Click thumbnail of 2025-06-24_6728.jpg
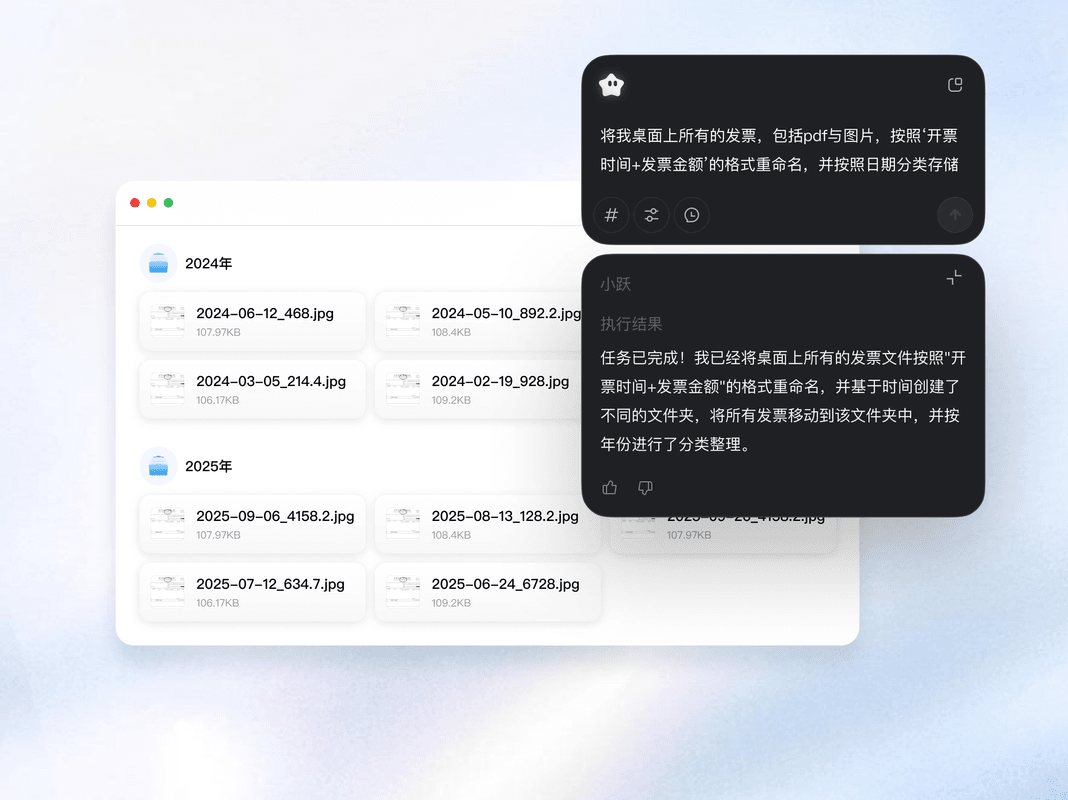1068x800 pixels. [x=403, y=592]
